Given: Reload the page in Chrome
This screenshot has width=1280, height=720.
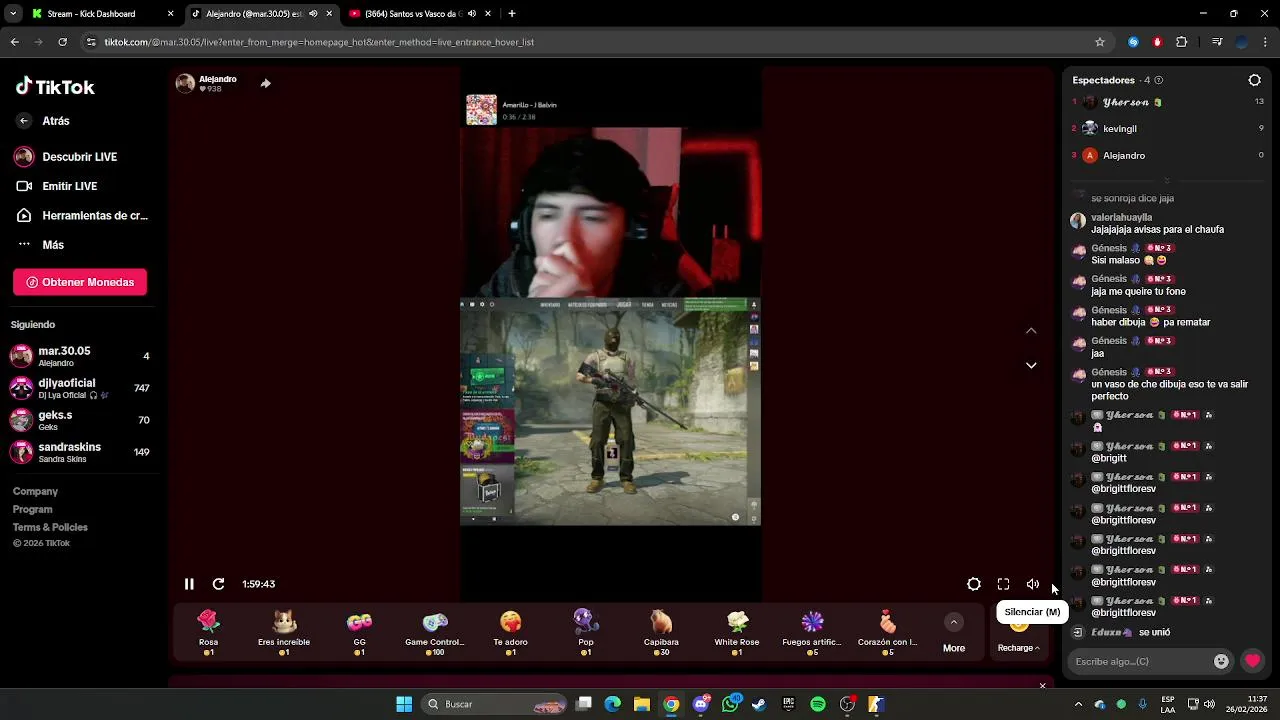Looking at the screenshot, I should (x=62, y=42).
